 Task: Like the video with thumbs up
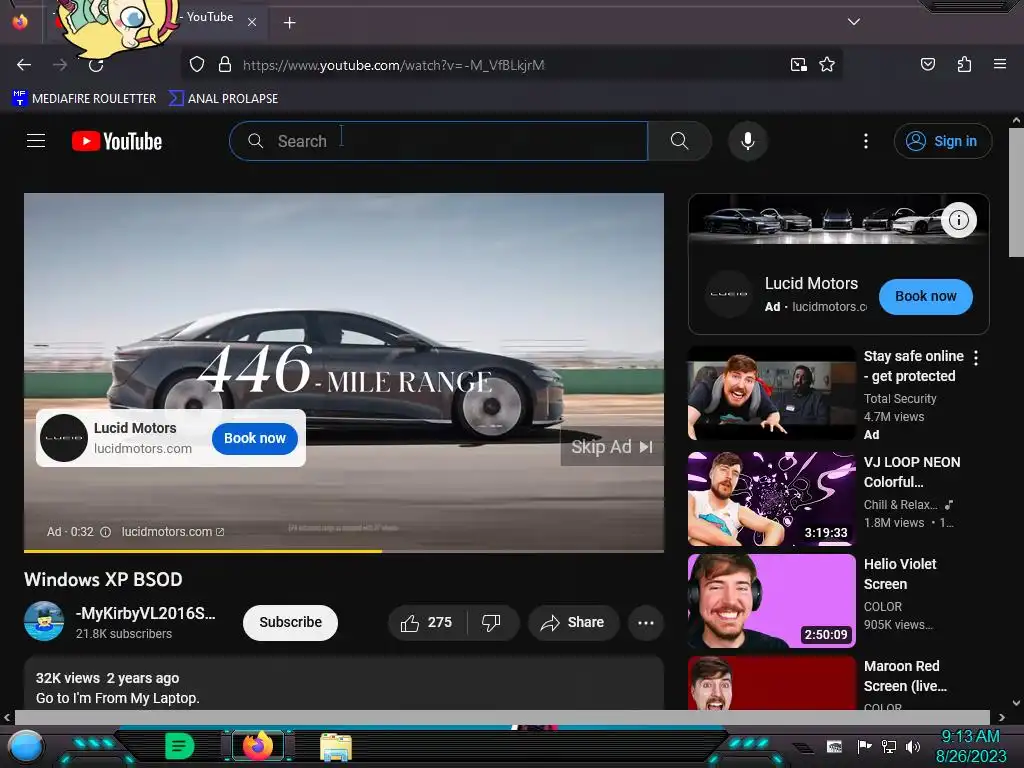pyautogui.click(x=427, y=623)
